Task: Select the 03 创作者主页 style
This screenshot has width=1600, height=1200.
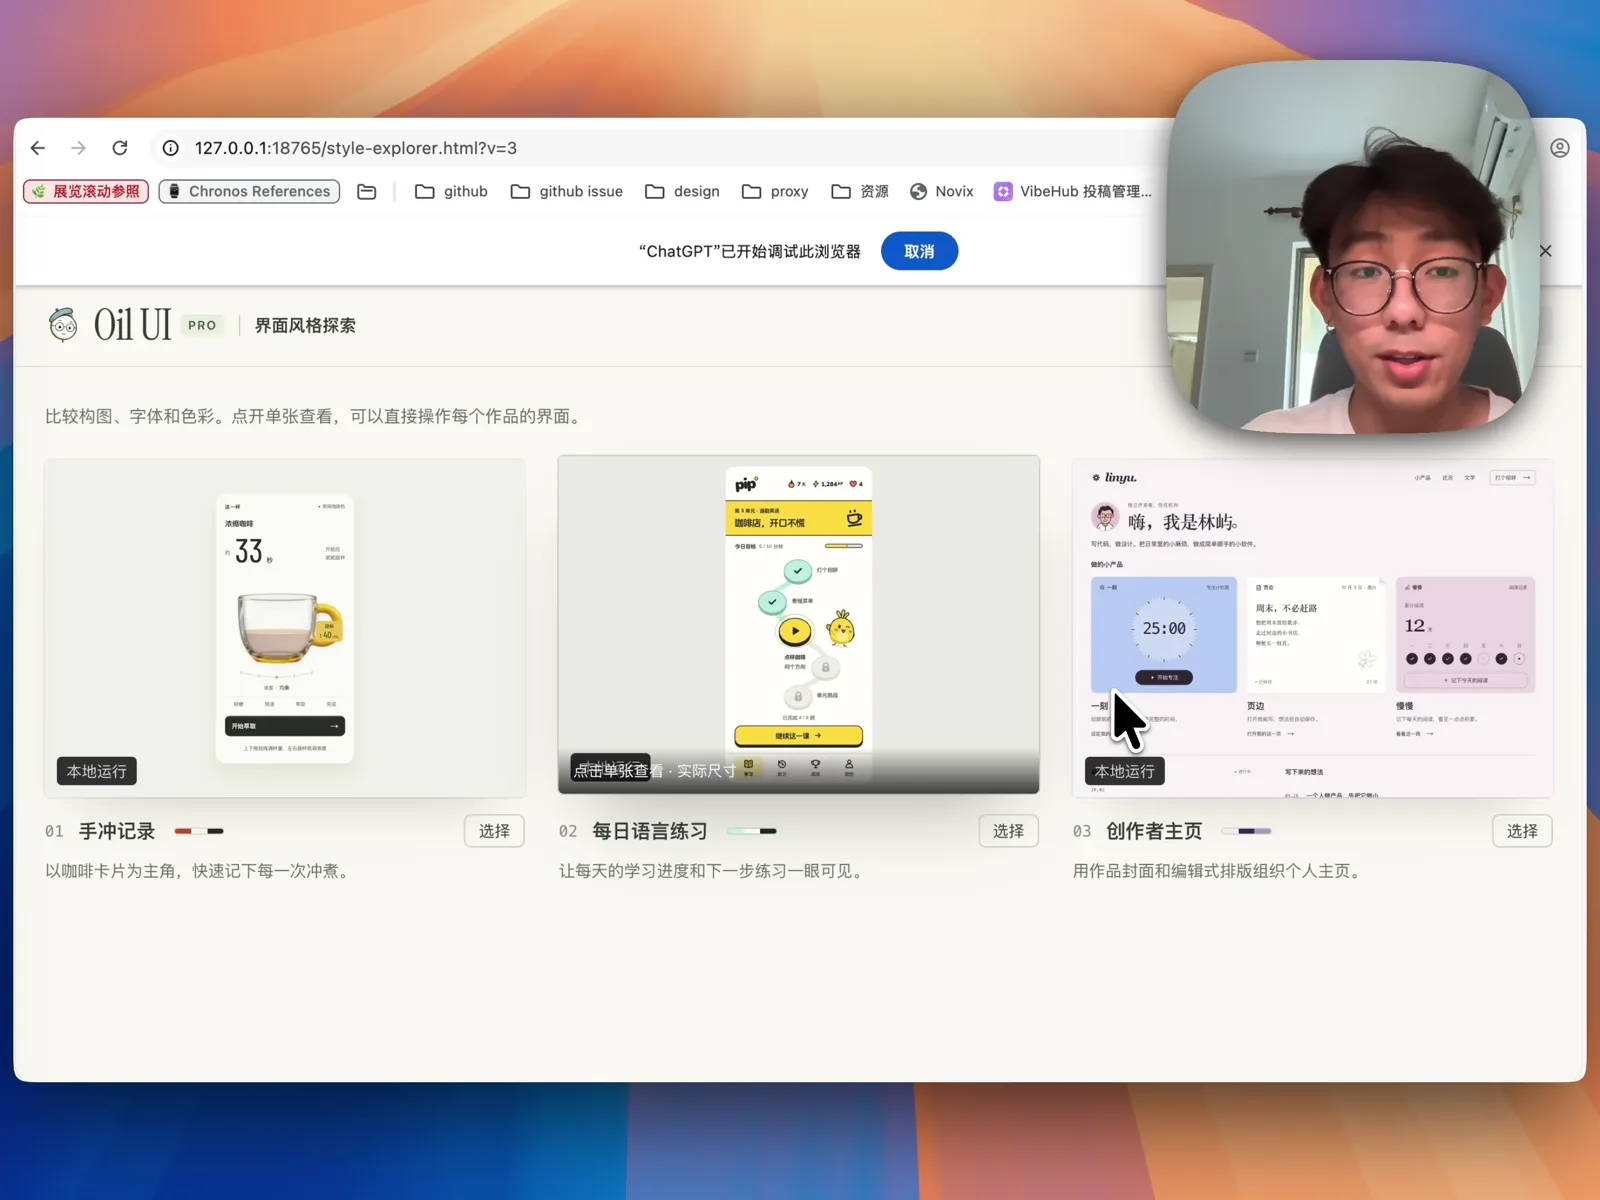Action: 1522,831
